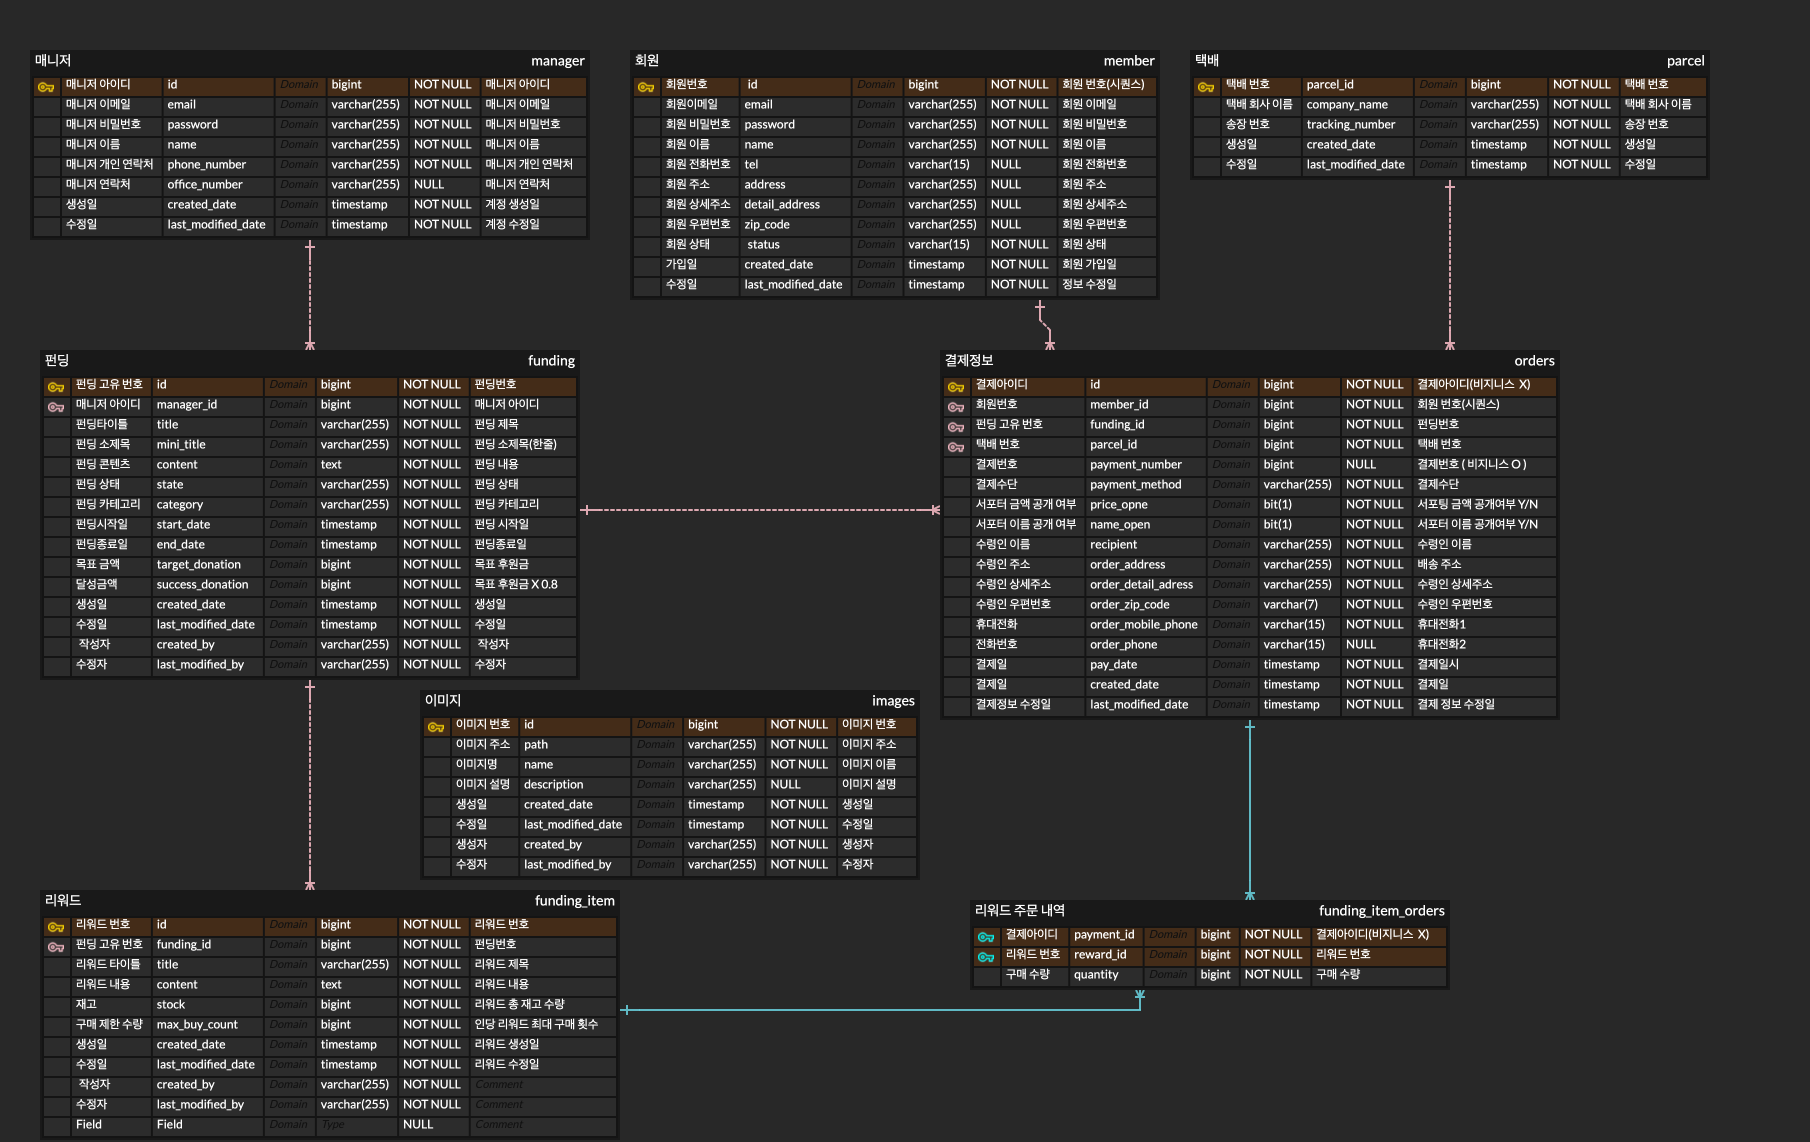Click the foreign key icon on orders funding_id row

pos(956,427)
